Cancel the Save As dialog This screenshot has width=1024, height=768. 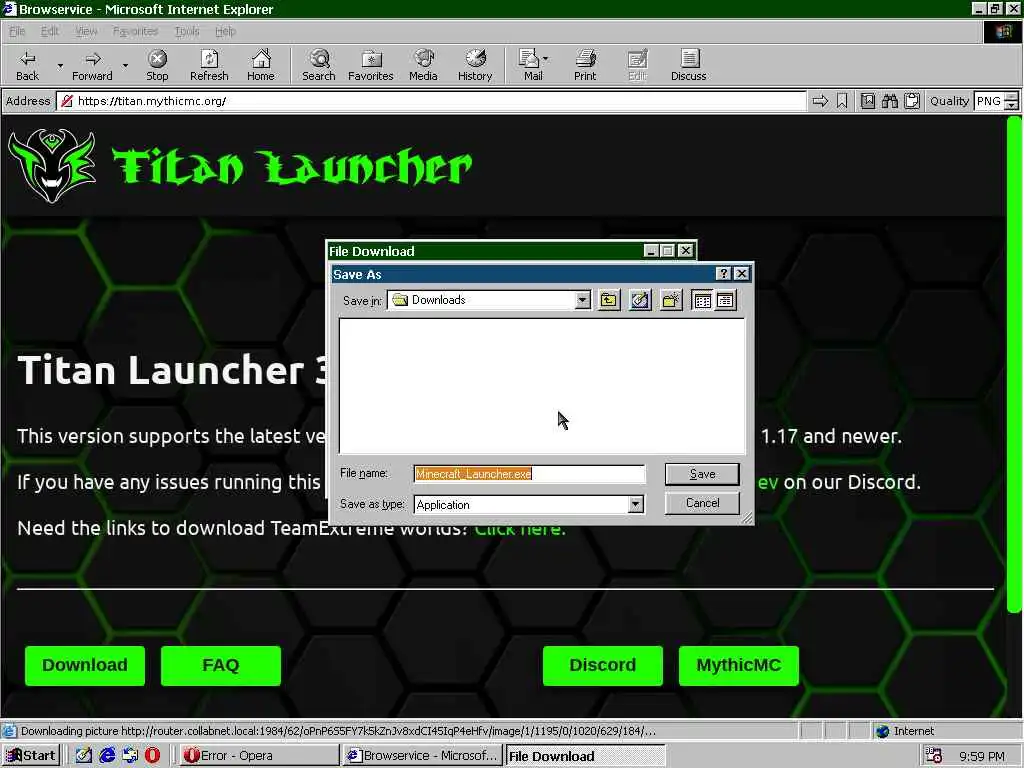pos(702,503)
